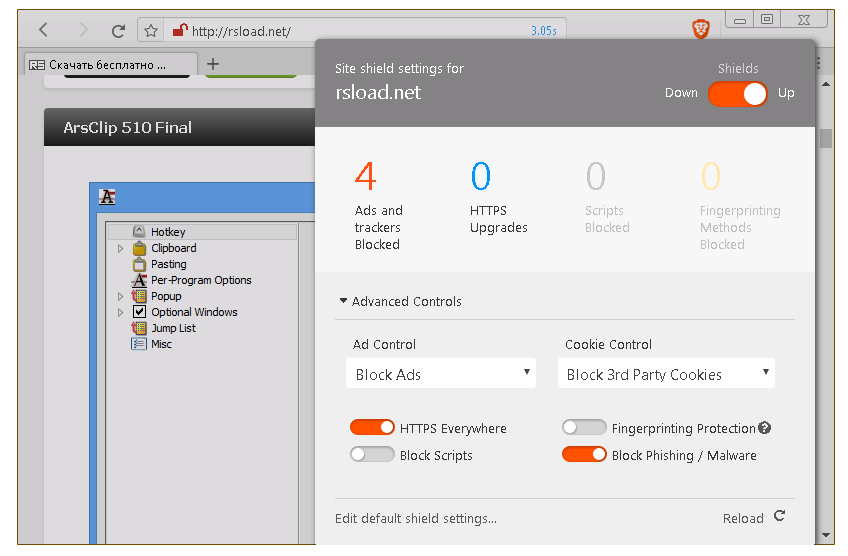Screen dimensions: 848x556
Task: Click the ArsClip 510 Final heading
Action: tap(128, 128)
